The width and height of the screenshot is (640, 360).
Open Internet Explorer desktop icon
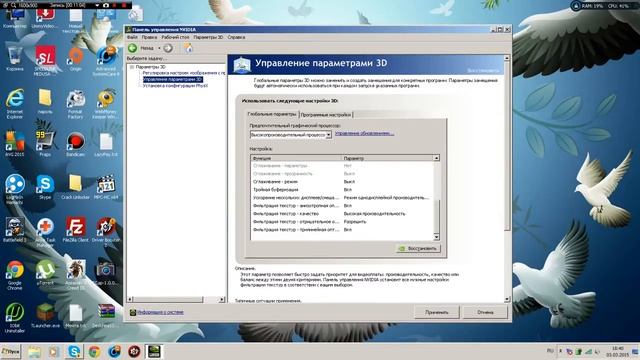pos(15,104)
